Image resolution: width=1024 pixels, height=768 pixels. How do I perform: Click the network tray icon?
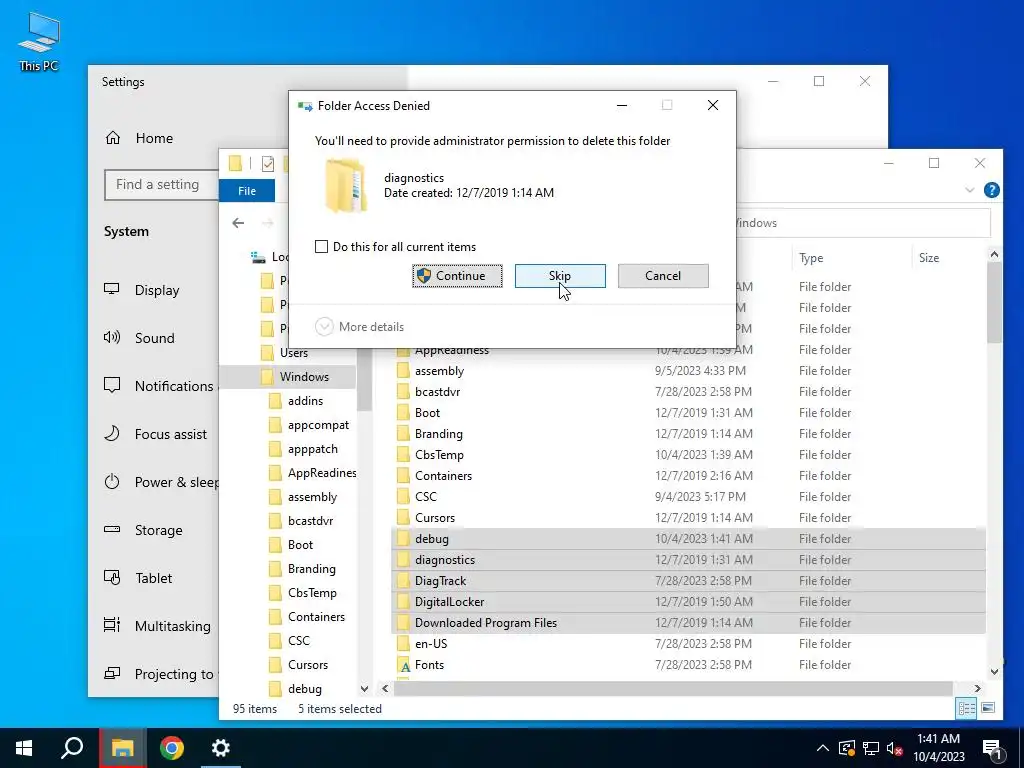point(871,748)
